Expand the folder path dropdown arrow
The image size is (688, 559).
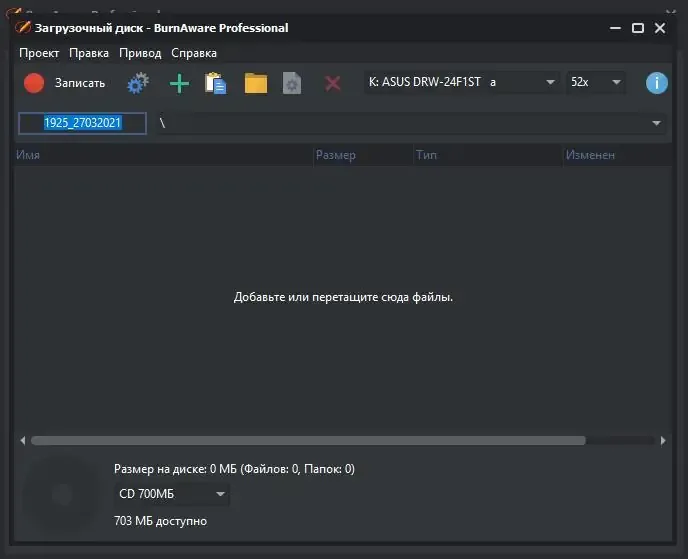coord(656,123)
